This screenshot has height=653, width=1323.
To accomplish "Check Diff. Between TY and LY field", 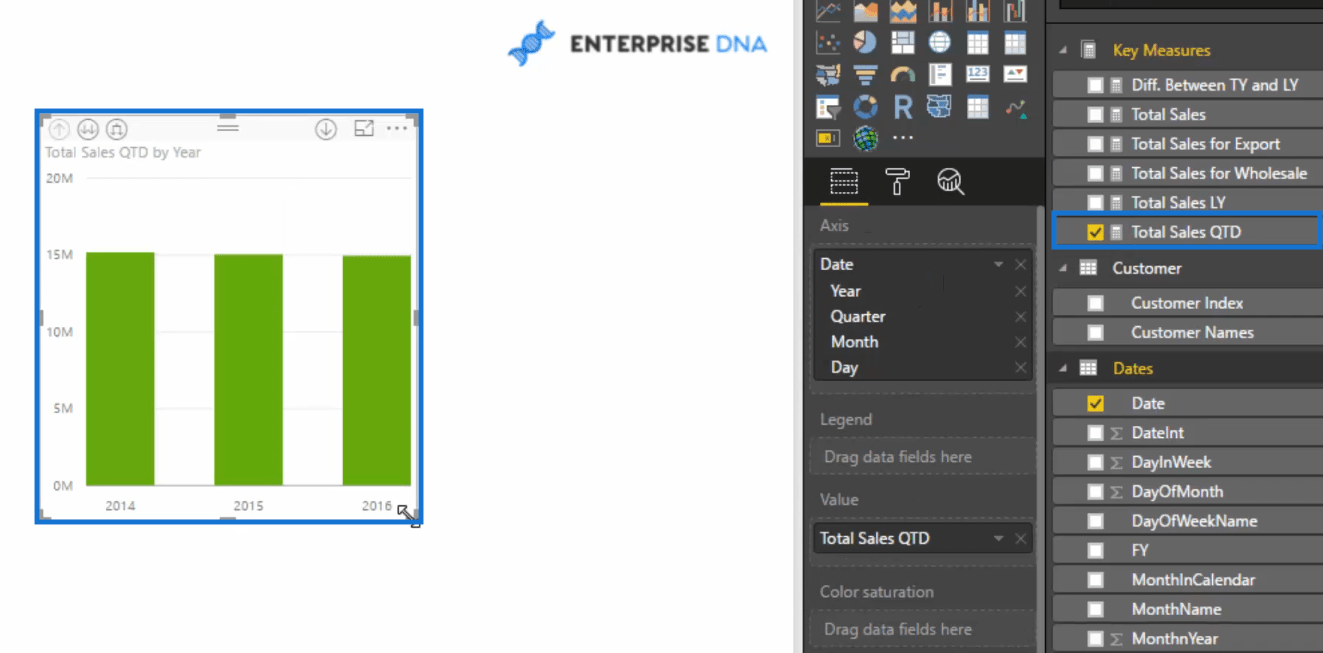I will [x=1095, y=86].
